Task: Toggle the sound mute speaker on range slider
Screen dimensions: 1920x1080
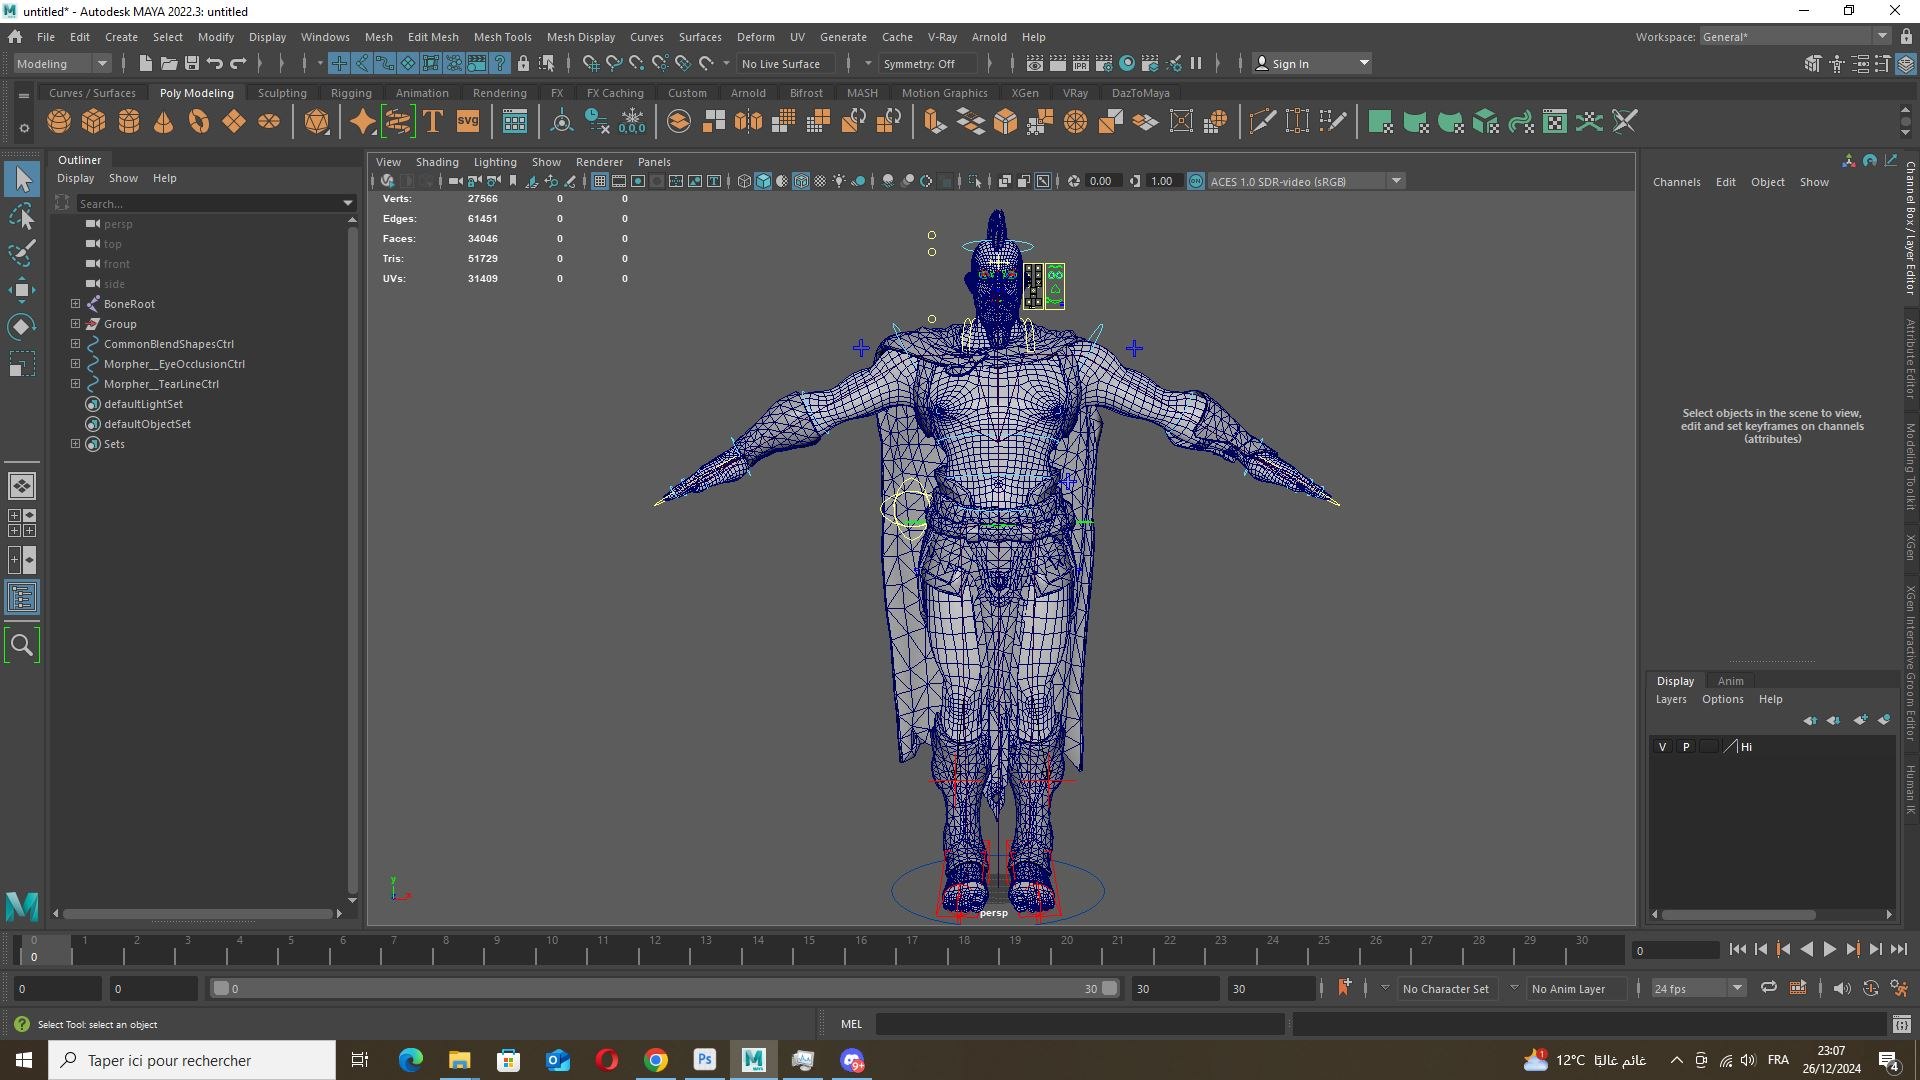Action: (1842, 988)
